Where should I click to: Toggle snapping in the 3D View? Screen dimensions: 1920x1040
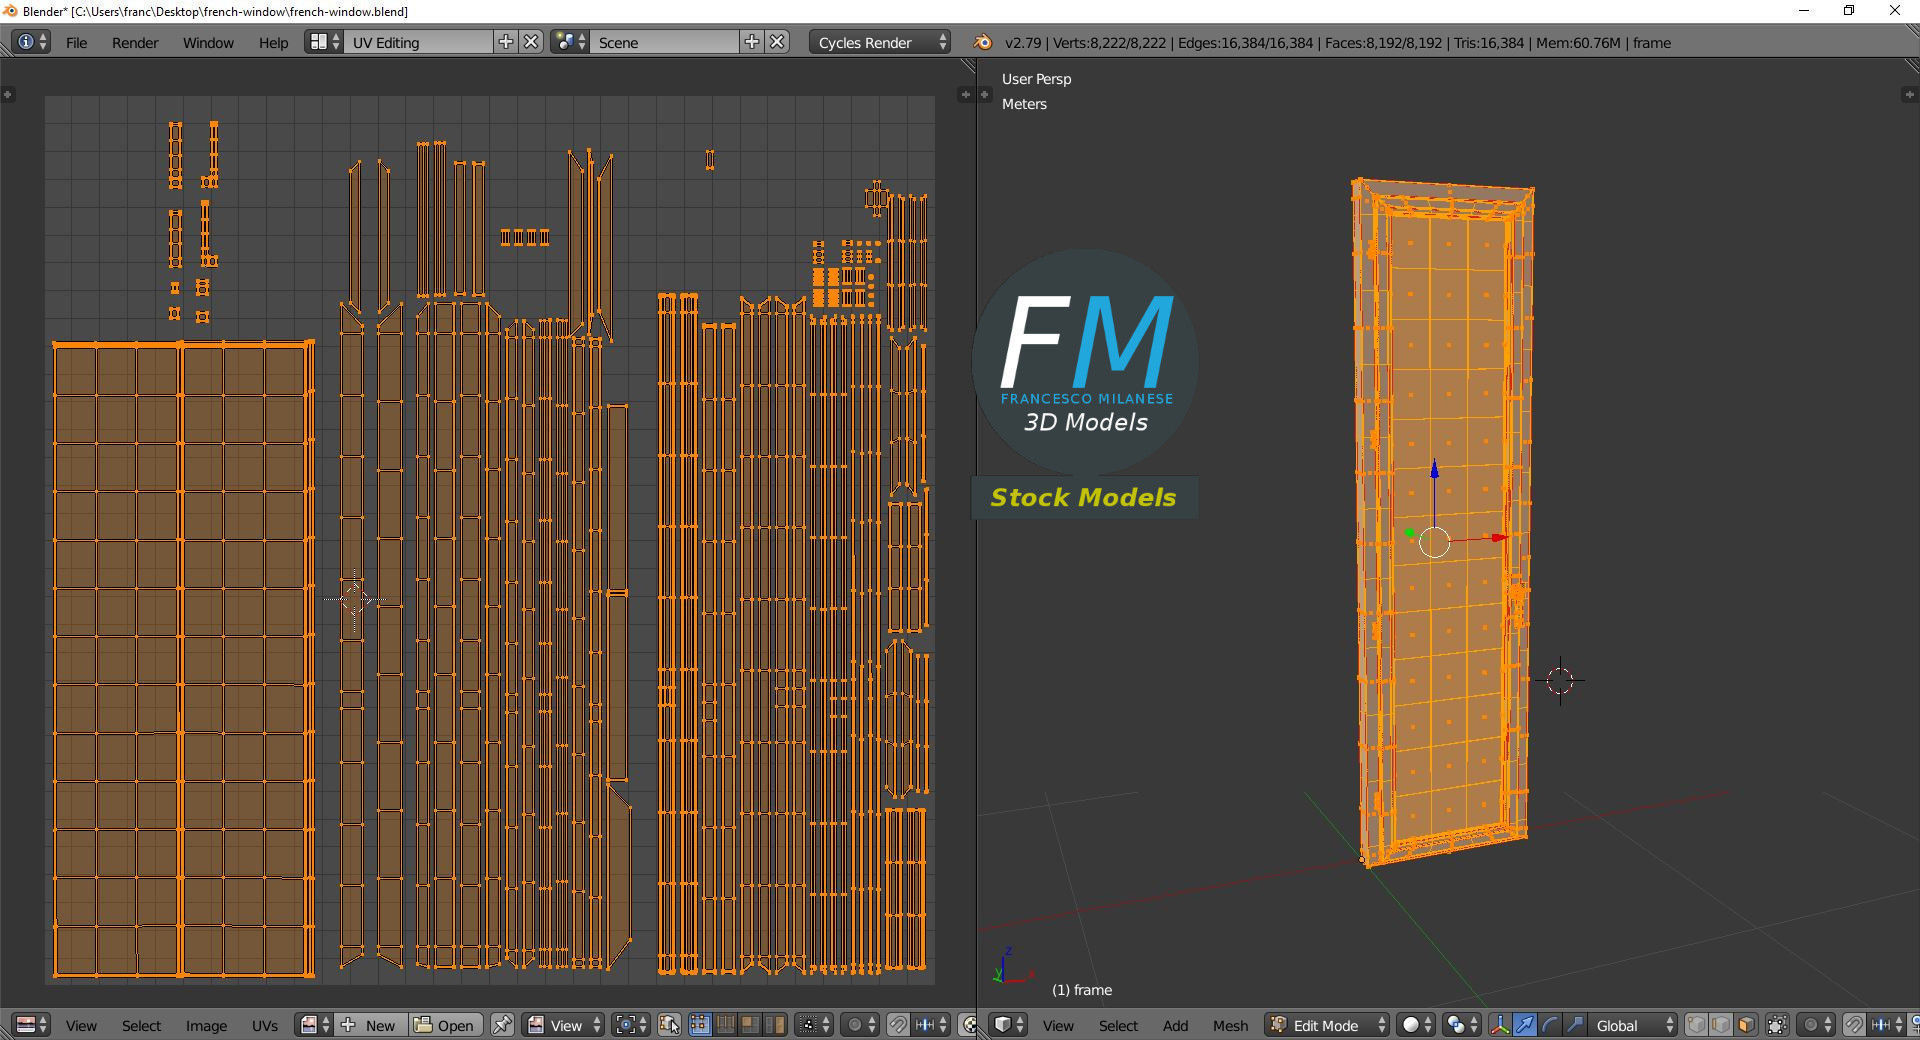click(x=1854, y=1025)
